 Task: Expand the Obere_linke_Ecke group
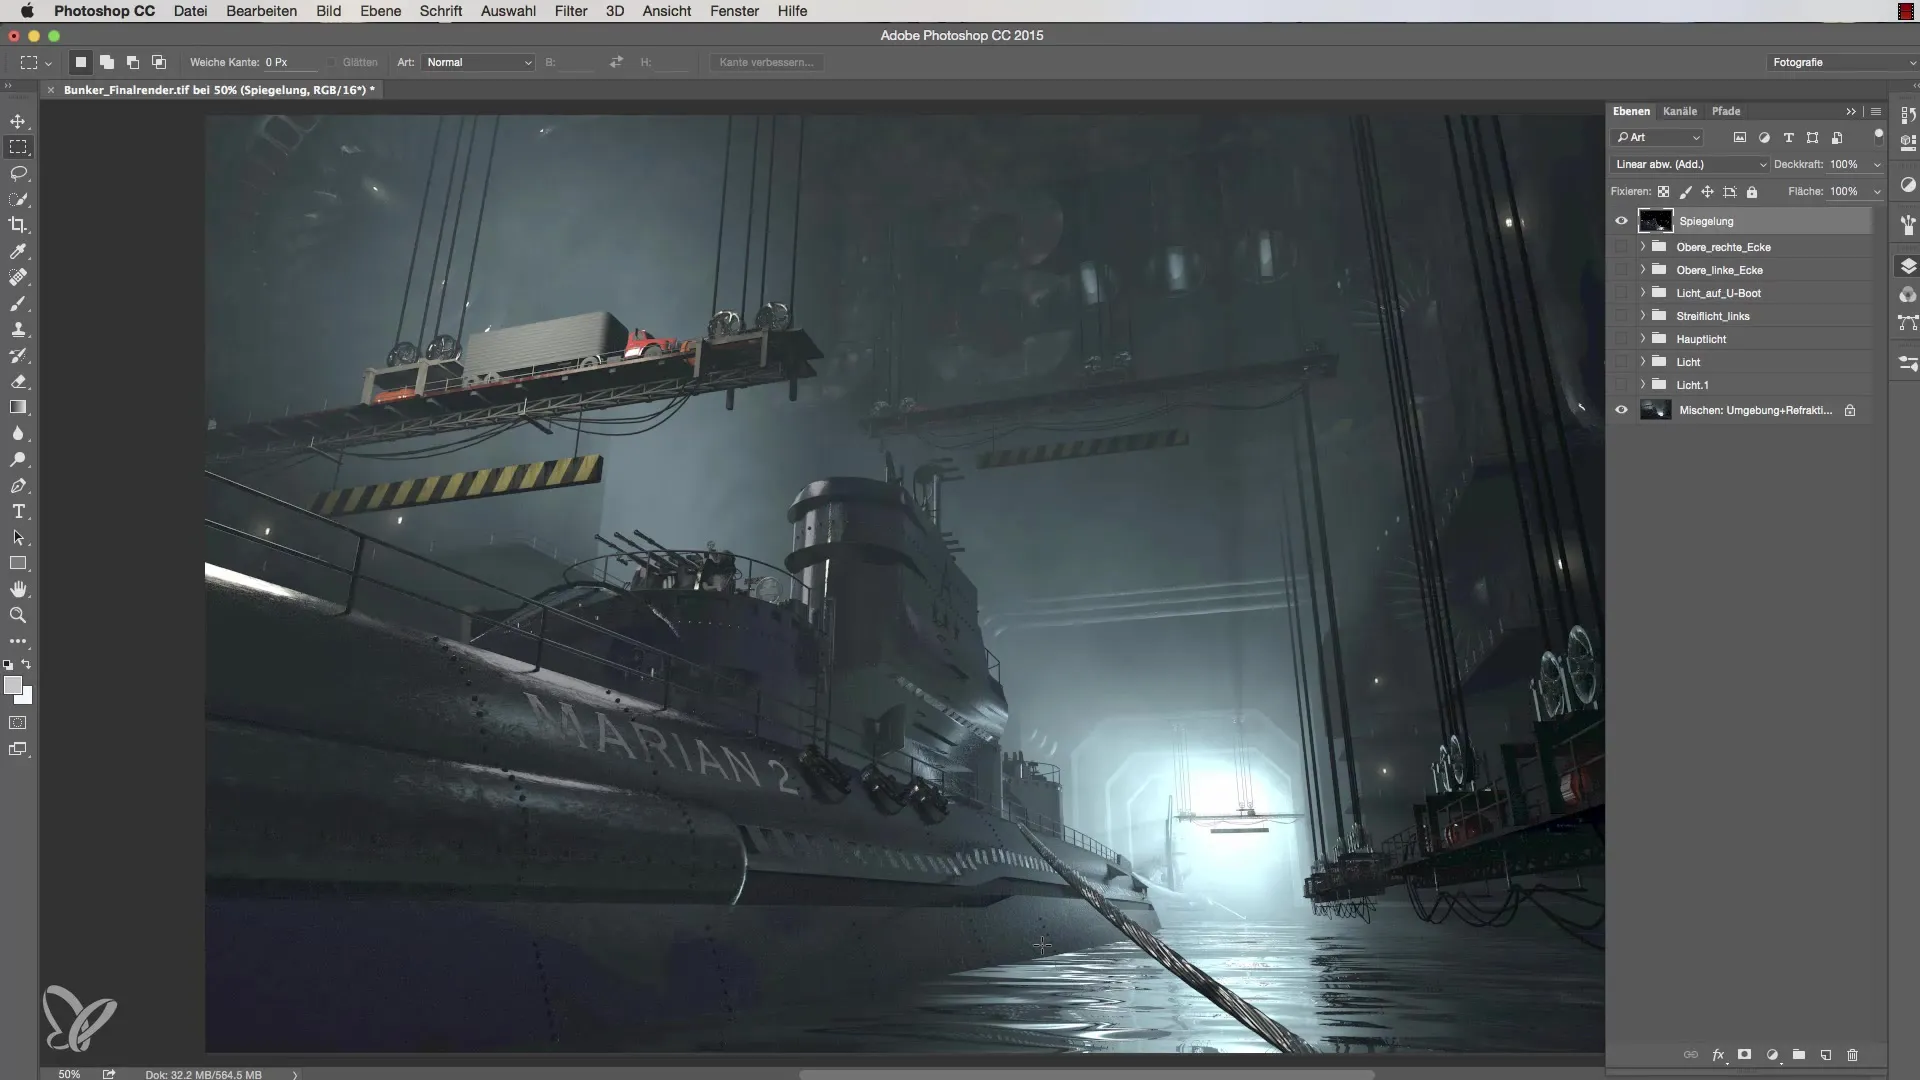coord(1642,270)
